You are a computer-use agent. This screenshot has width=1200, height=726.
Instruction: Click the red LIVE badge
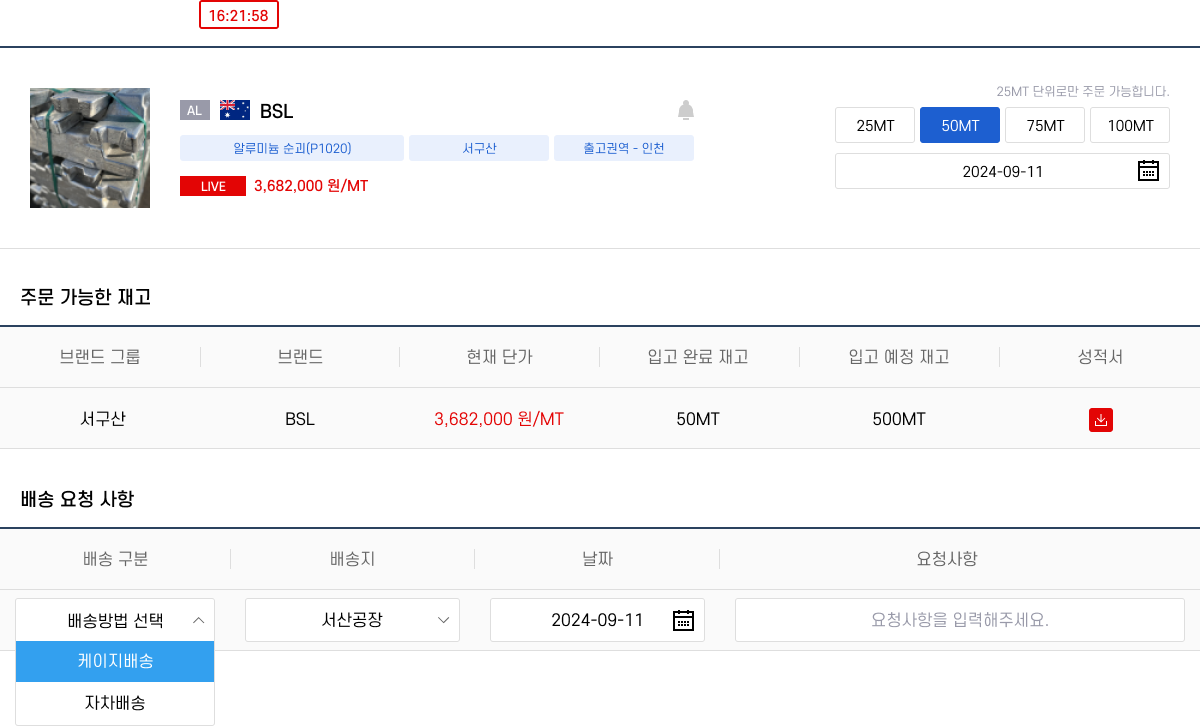pos(213,186)
